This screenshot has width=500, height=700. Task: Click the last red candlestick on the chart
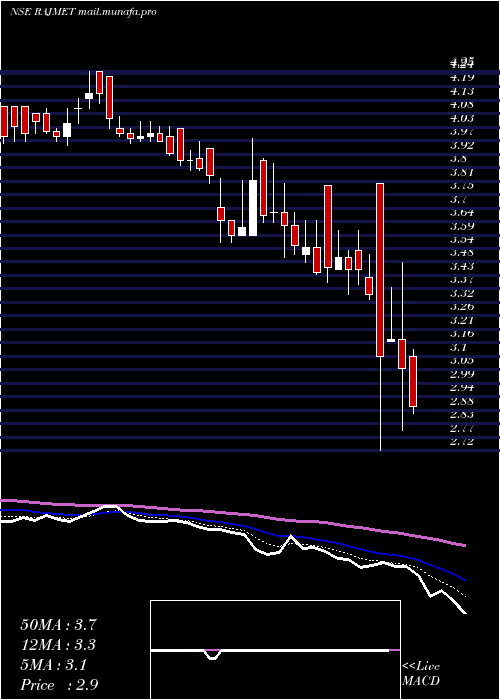(413, 382)
